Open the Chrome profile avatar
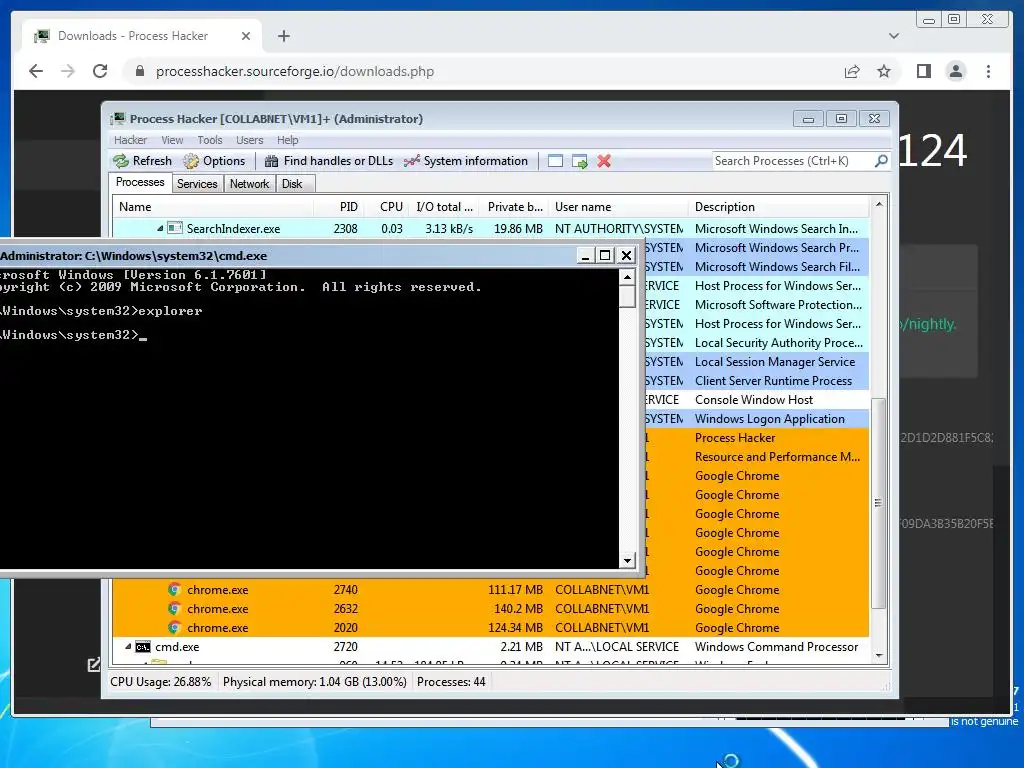Viewport: 1024px width, 768px height. coord(956,71)
